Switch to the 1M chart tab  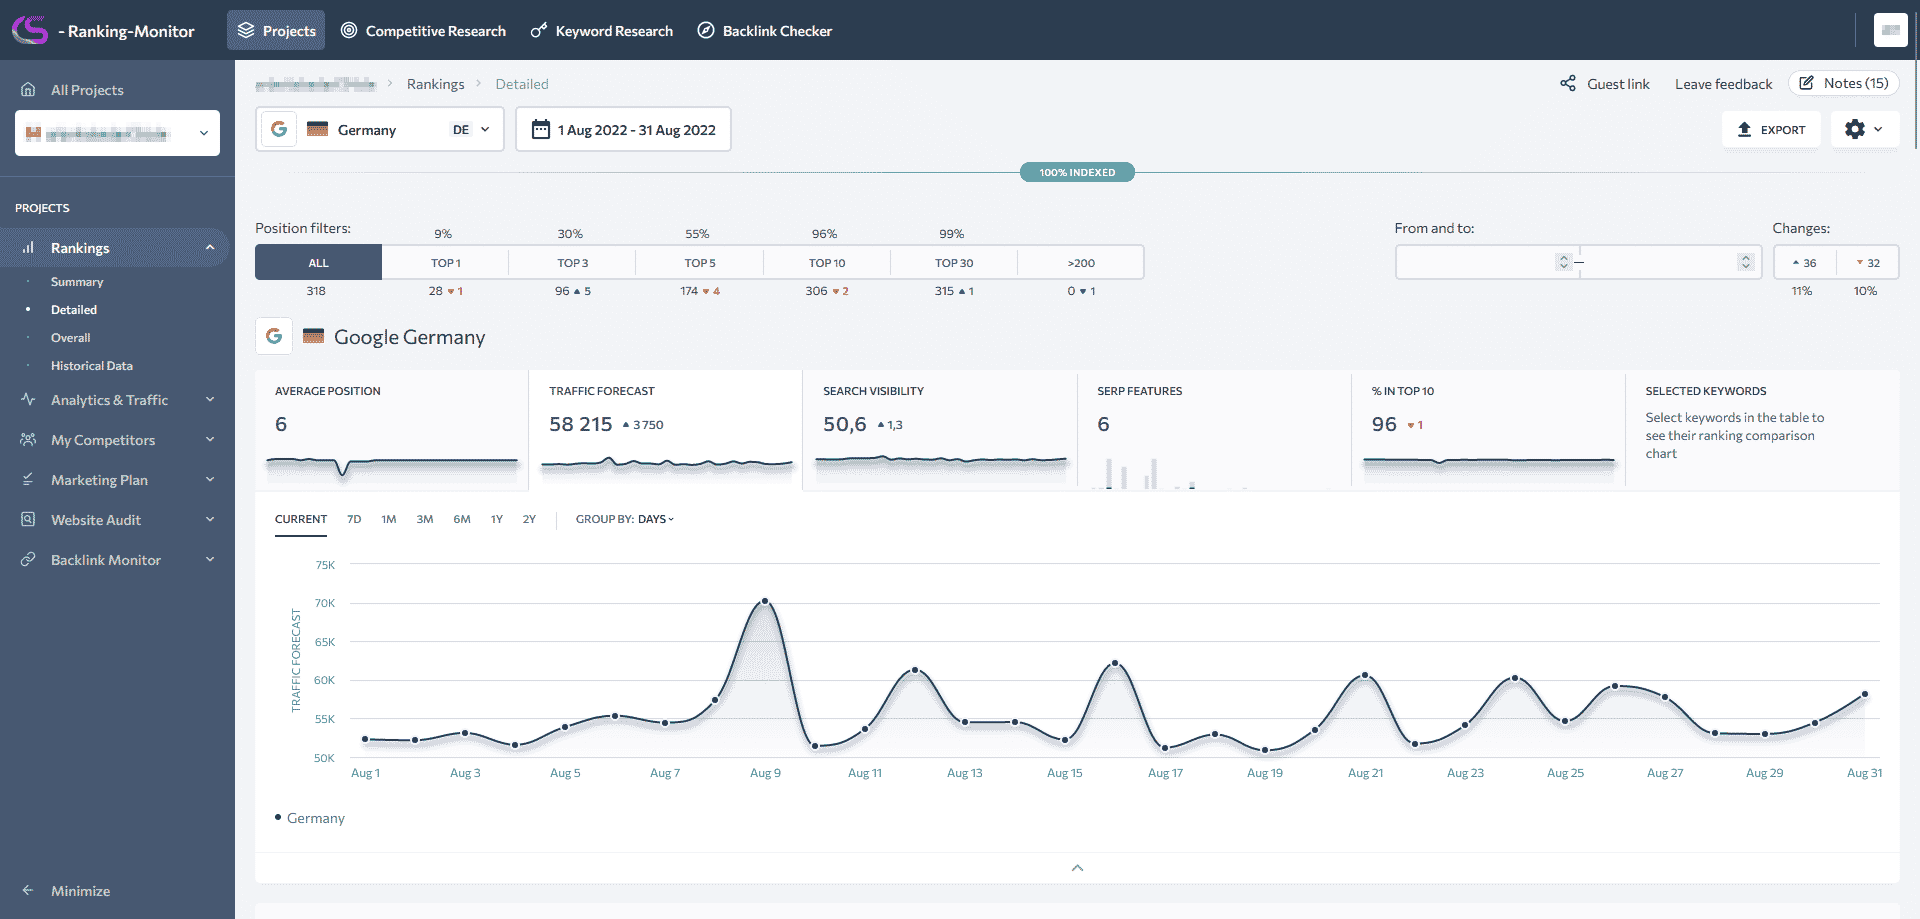coord(389,519)
